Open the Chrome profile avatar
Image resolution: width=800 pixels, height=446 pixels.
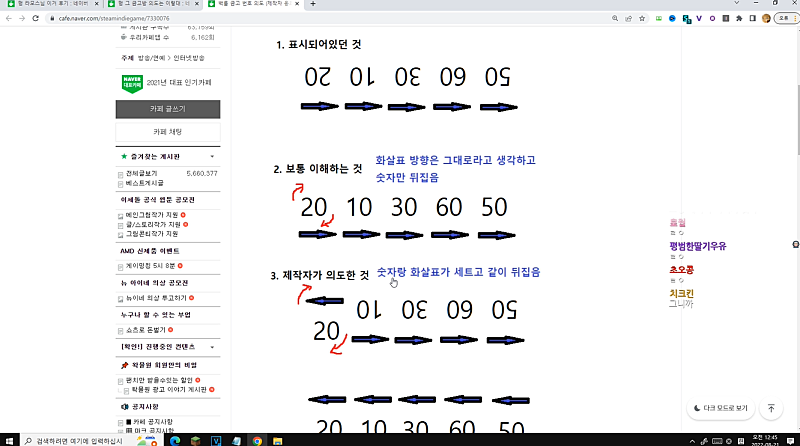pyautogui.click(x=766, y=18)
